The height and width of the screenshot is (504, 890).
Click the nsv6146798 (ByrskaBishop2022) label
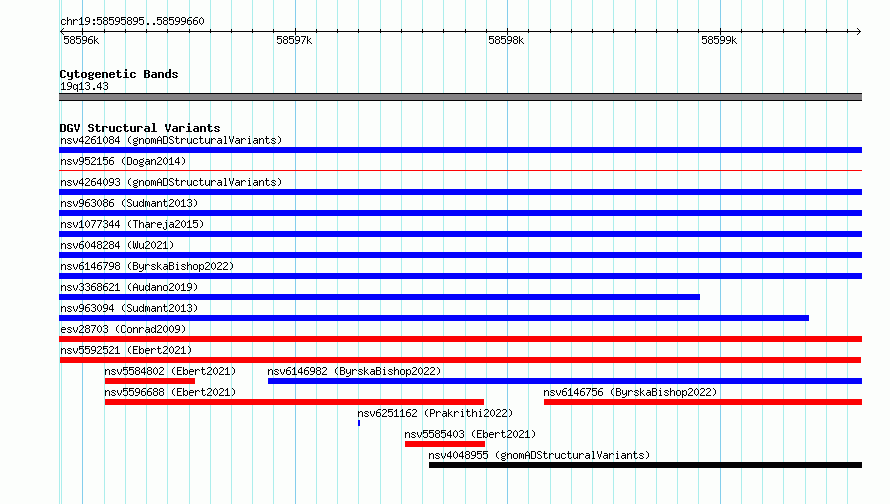pyautogui.click(x=147, y=266)
